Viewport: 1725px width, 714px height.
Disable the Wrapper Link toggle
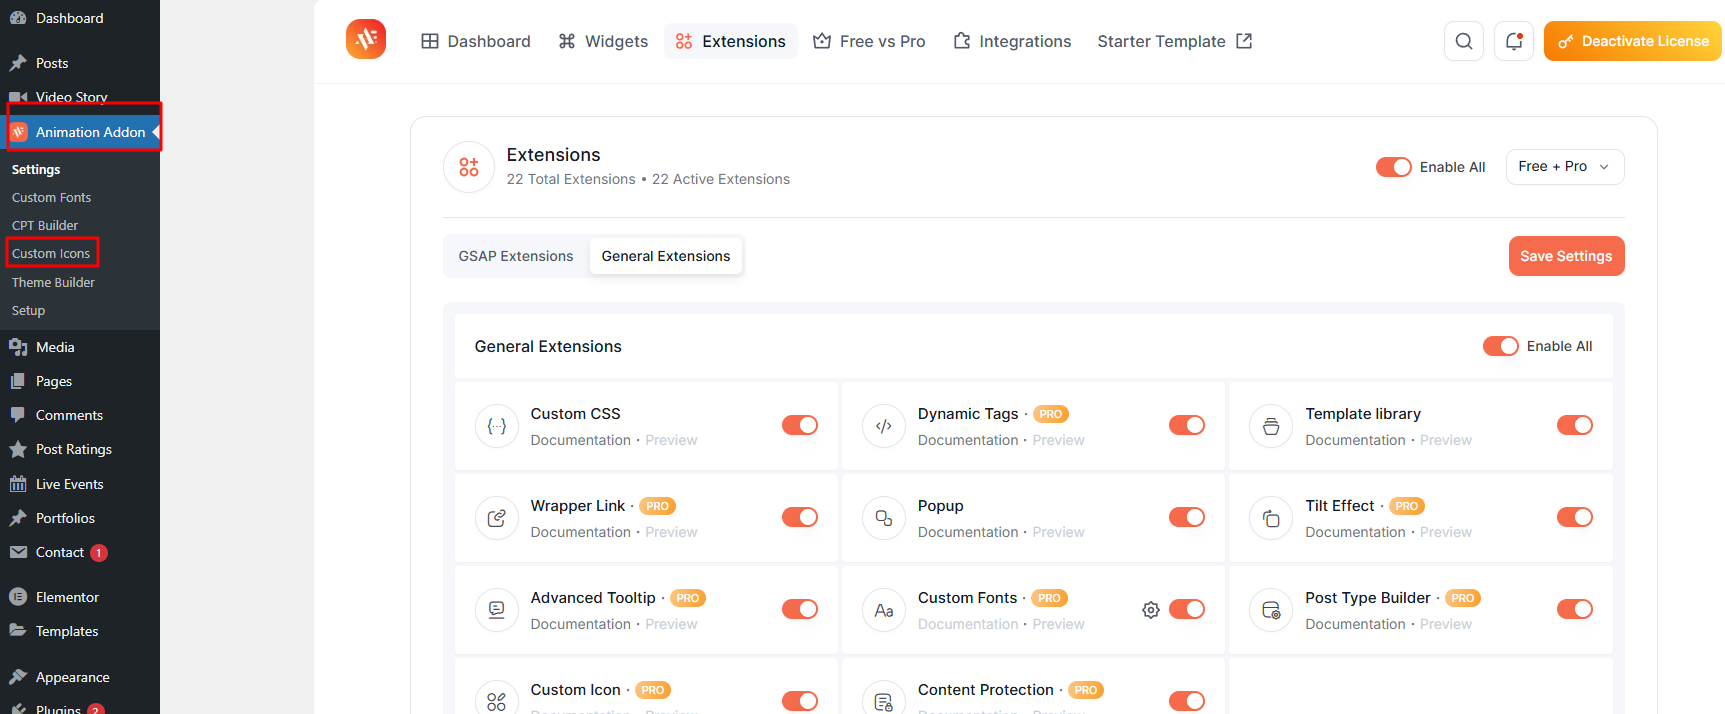(800, 517)
